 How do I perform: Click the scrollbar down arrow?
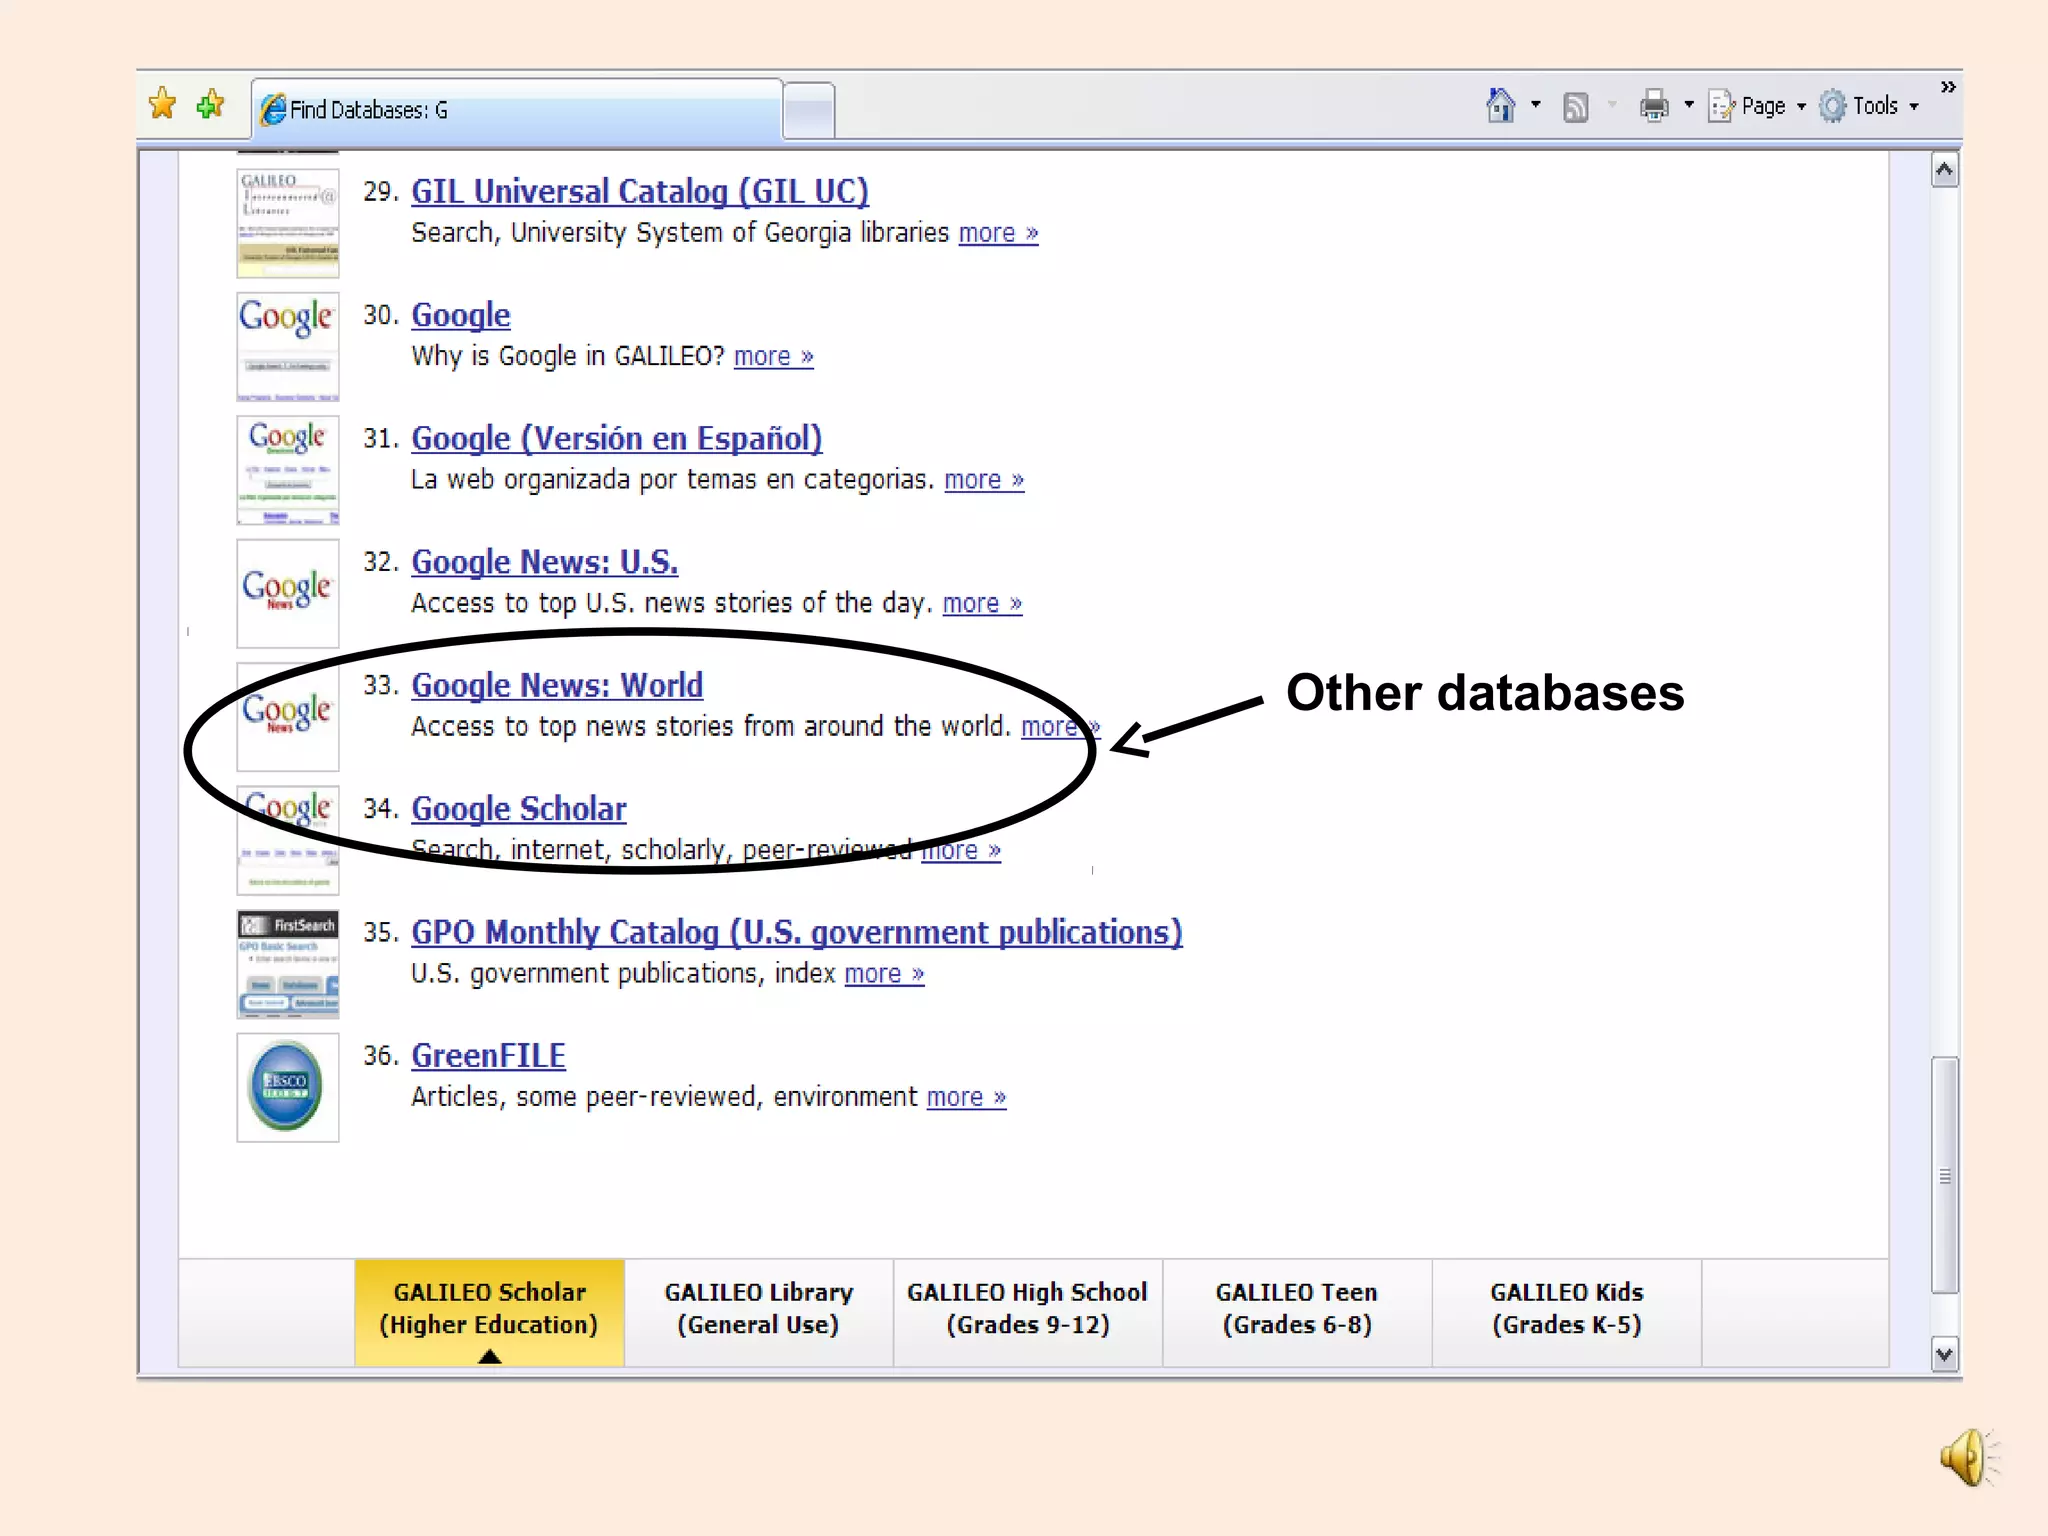pyautogui.click(x=1944, y=1355)
